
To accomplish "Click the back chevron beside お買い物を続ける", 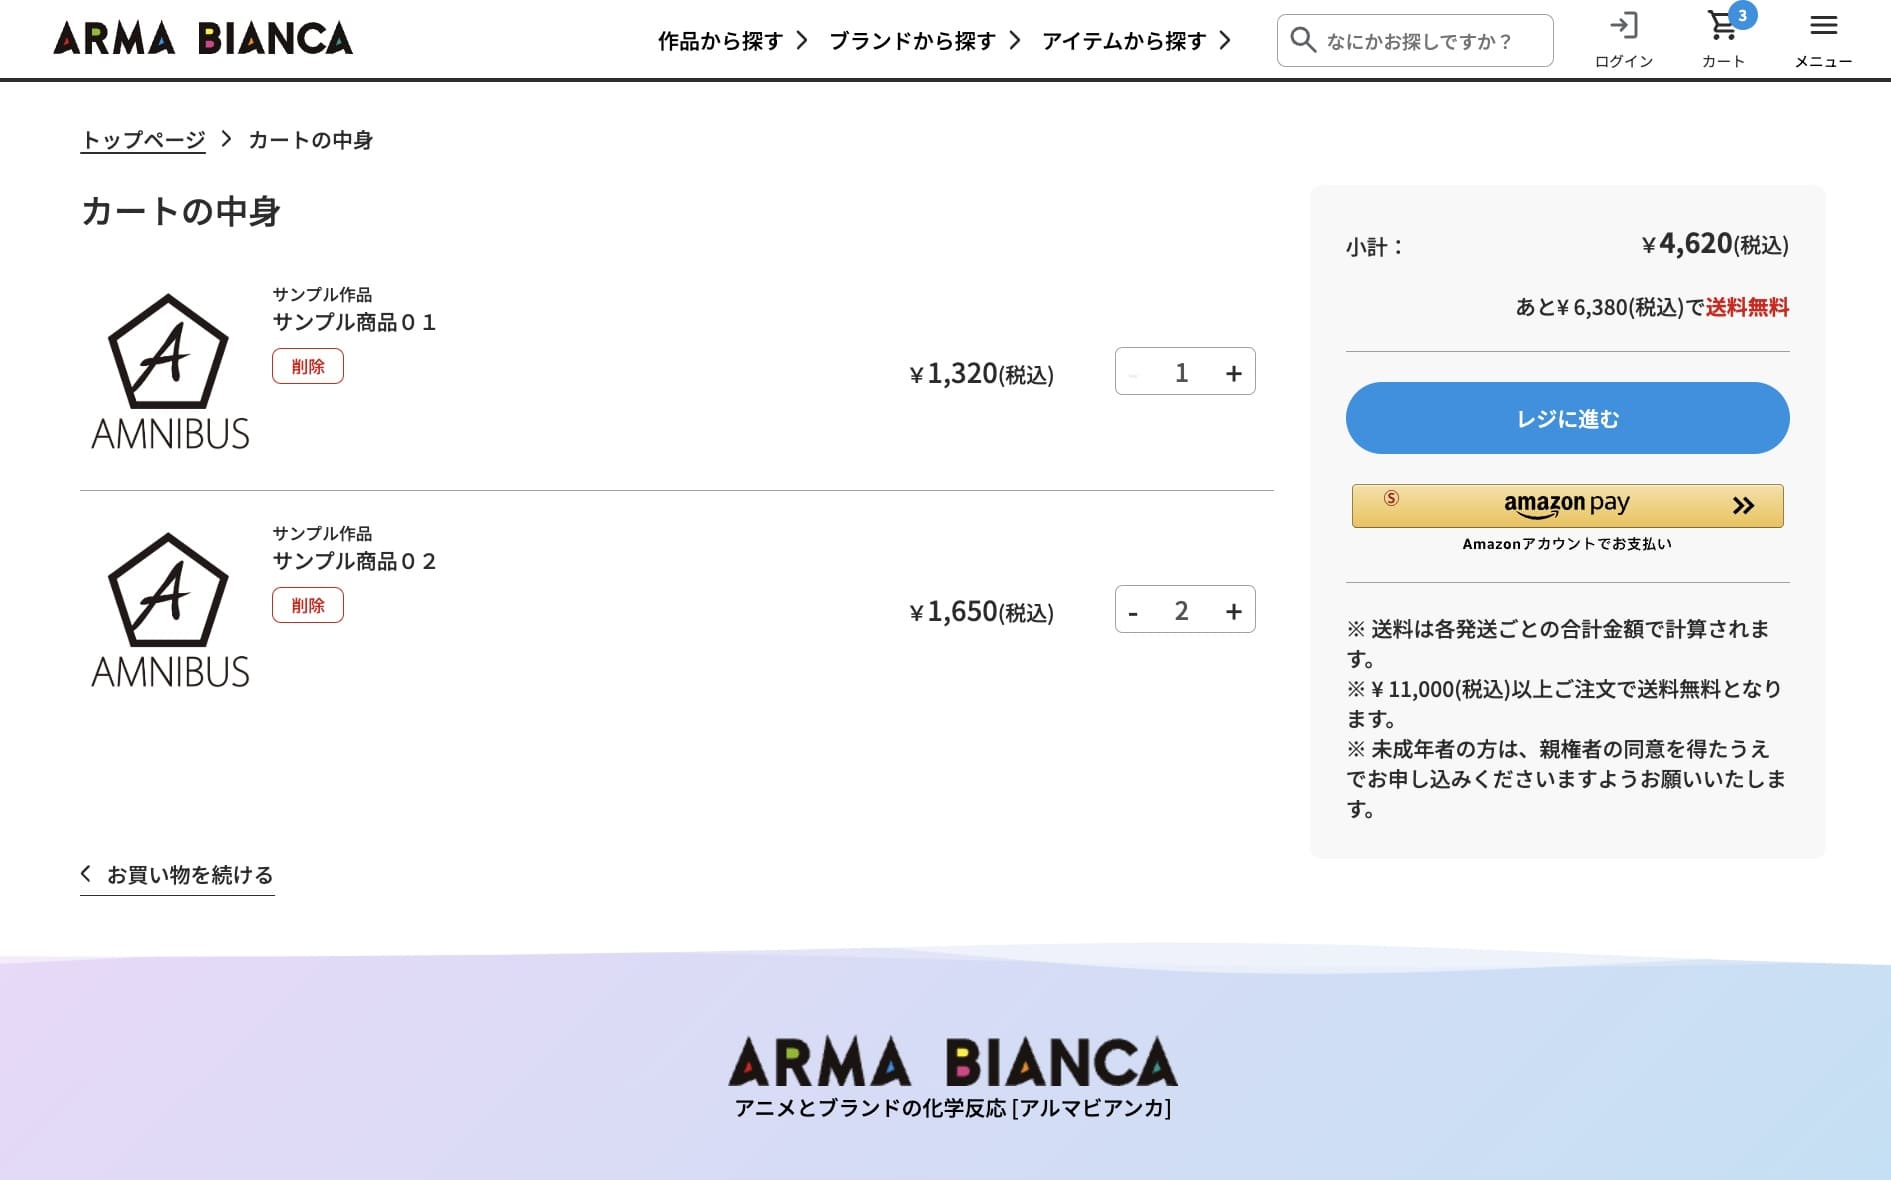I will 86,873.
